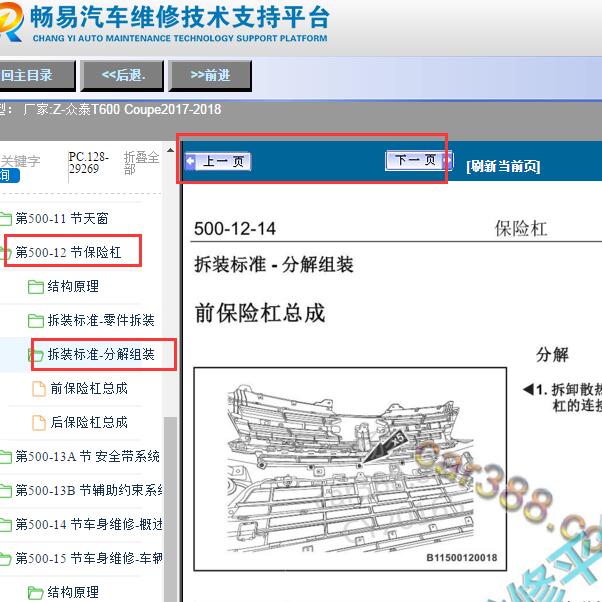Click the 回主目录 button
Screen dimensions: 602x602
tap(37, 75)
